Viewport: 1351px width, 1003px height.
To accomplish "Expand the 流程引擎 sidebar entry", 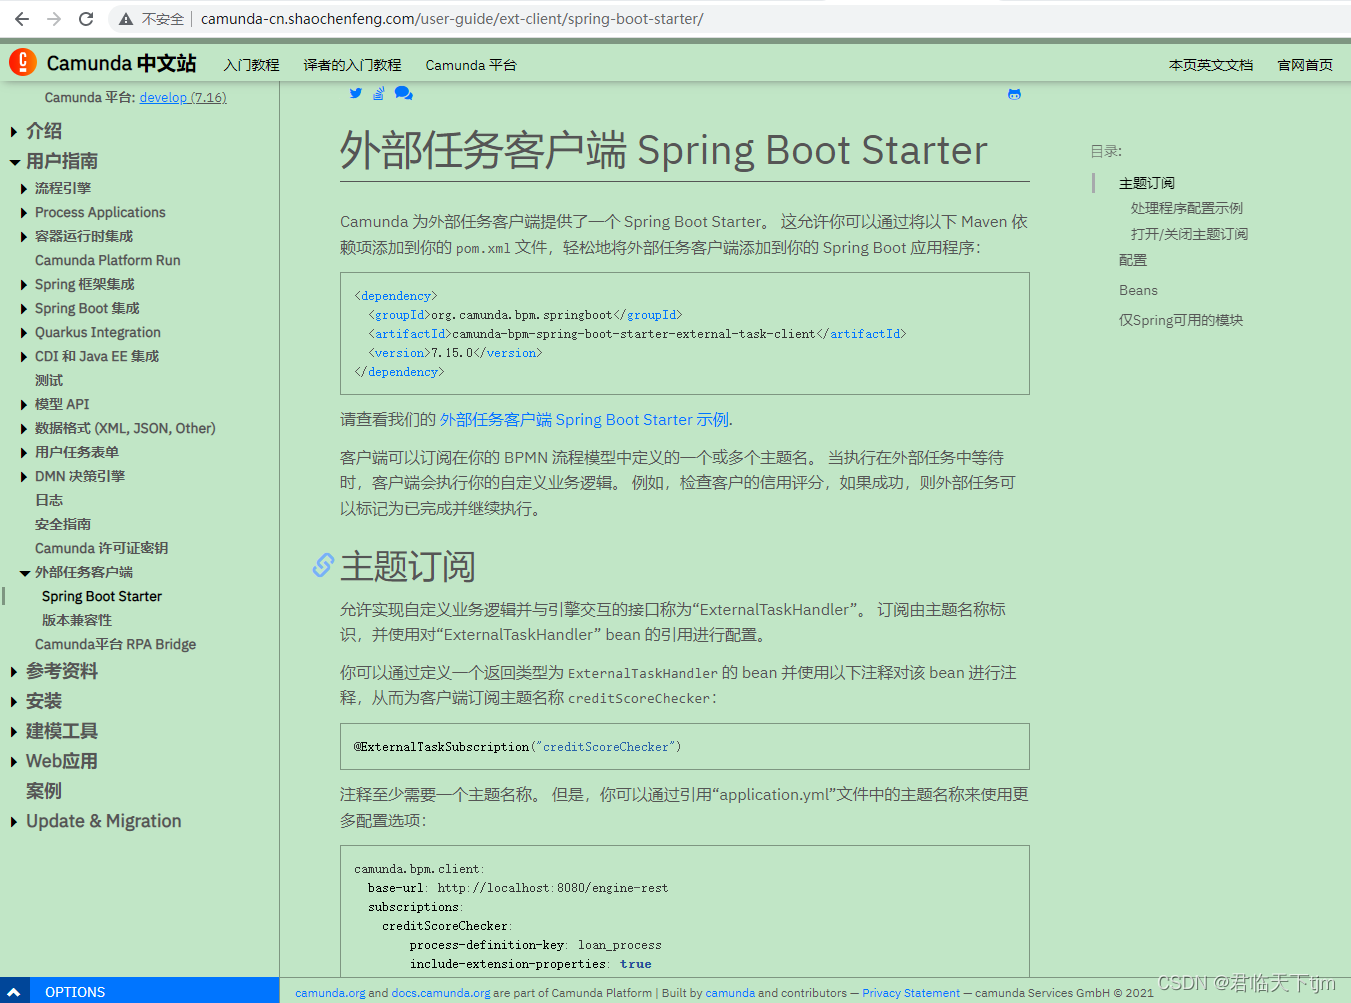I will click(25, 188).
